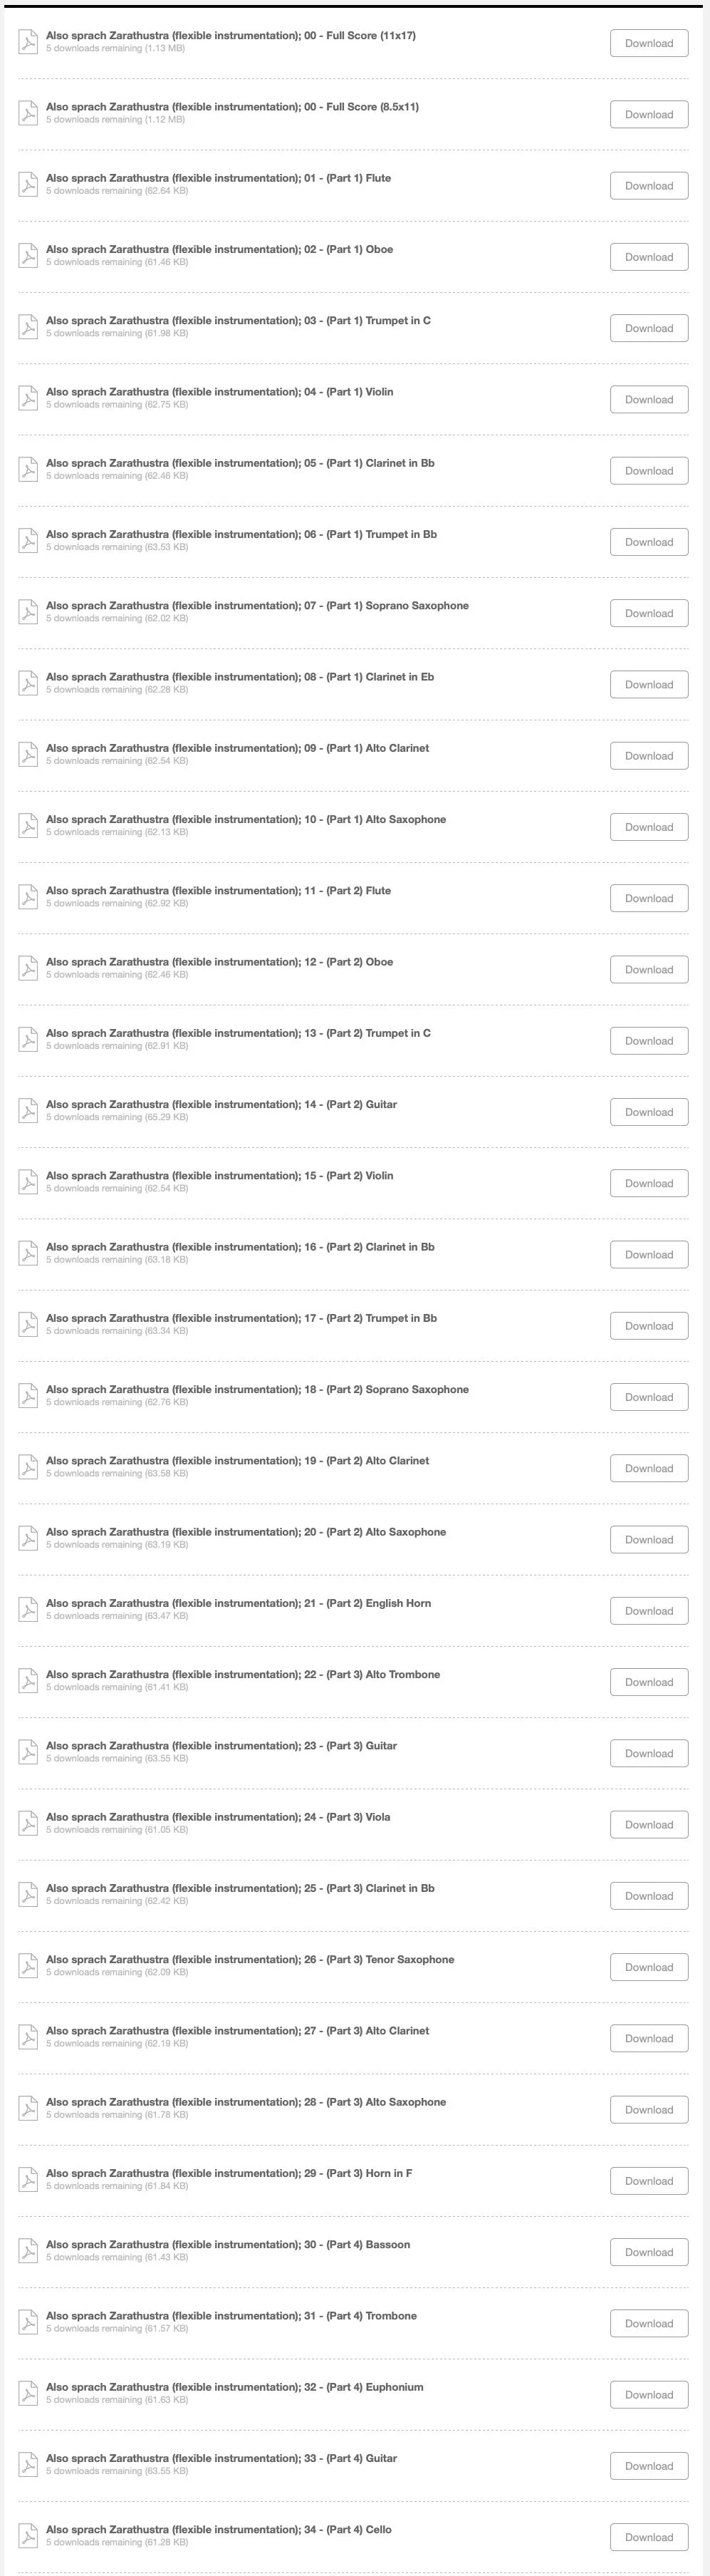Open the (Part 1) Clarinet in Eb title
The height and width of the screenshot is (2576, 710).
pos(240,677)
